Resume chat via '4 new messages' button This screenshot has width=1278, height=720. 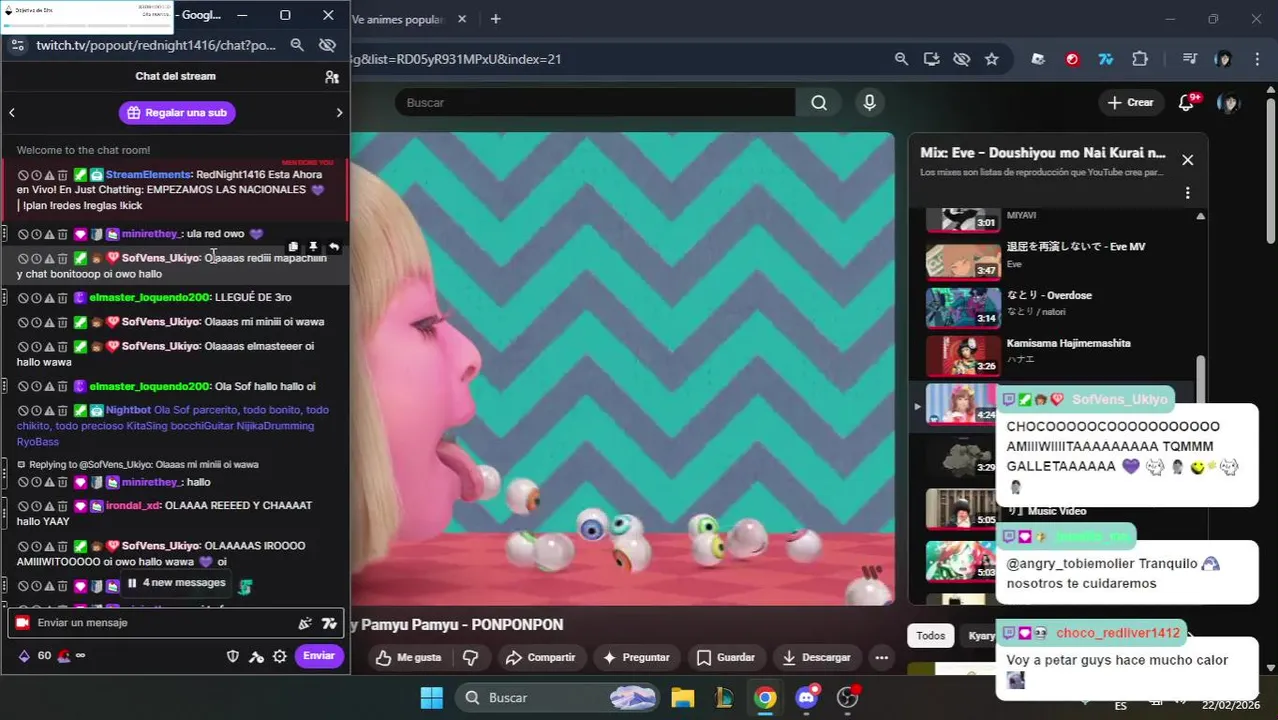click(x=176, y=583)
